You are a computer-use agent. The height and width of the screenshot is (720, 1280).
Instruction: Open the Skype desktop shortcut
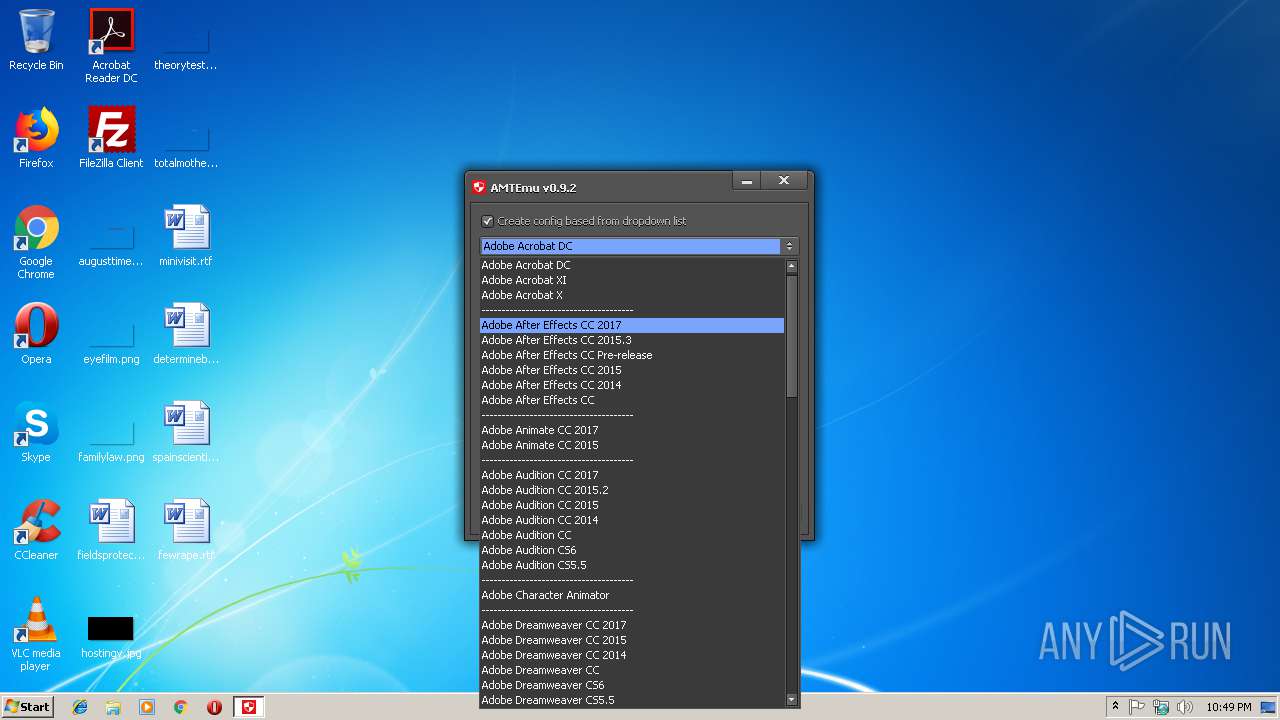click(x=36, y=432)
